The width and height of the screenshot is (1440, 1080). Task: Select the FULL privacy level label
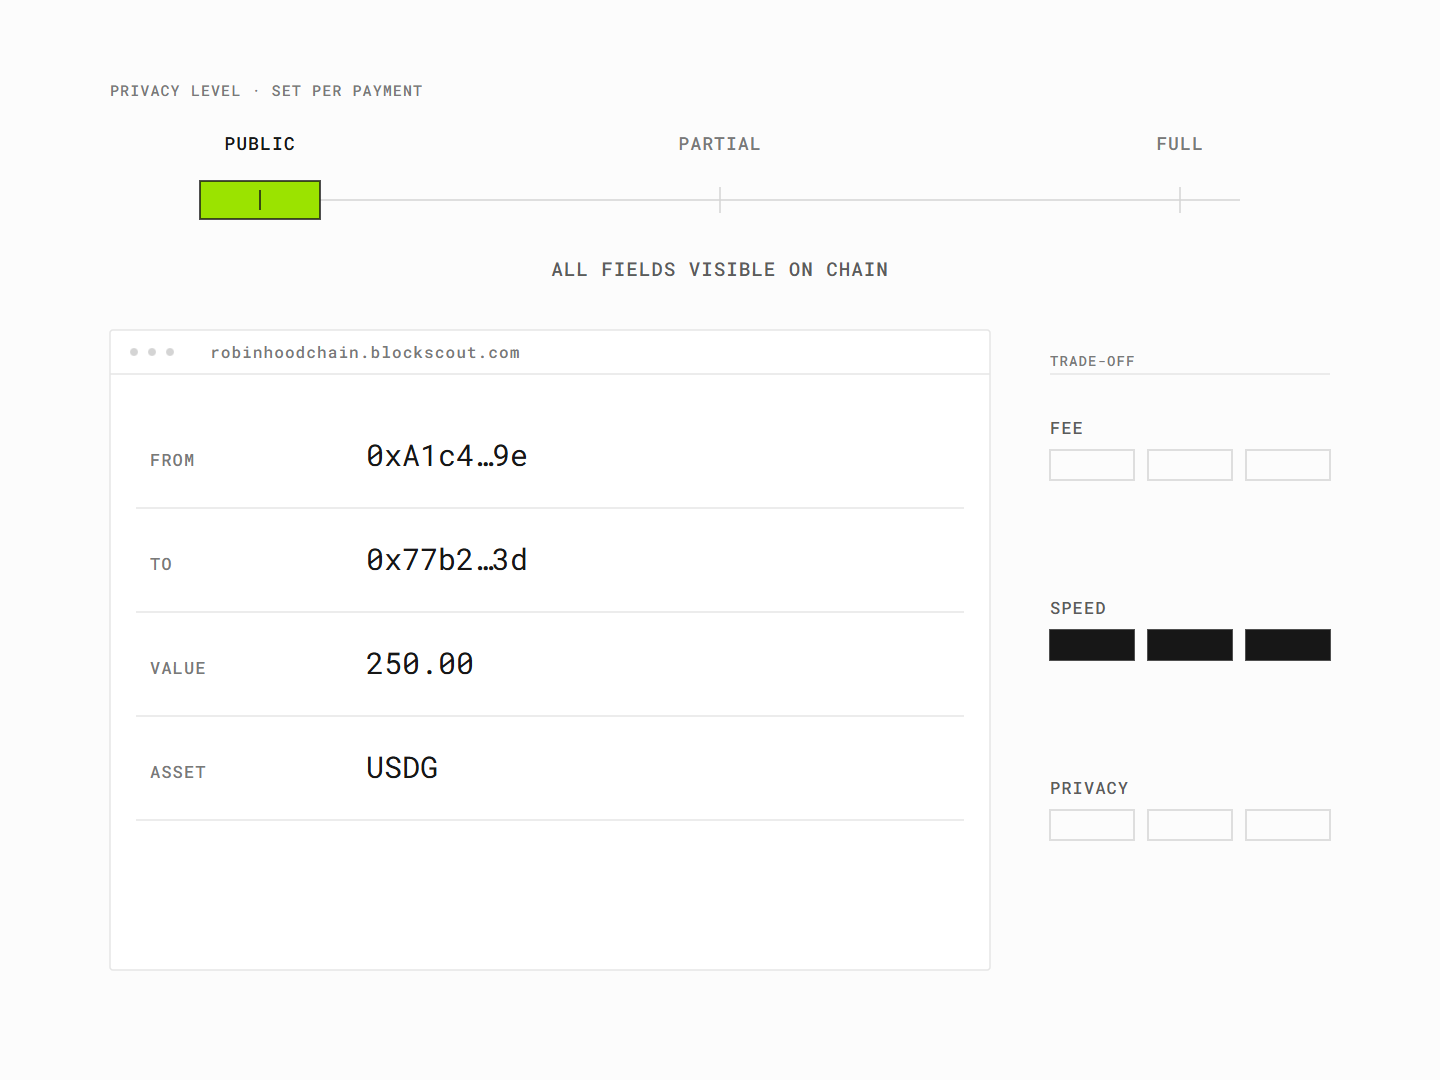point(1180,144)
